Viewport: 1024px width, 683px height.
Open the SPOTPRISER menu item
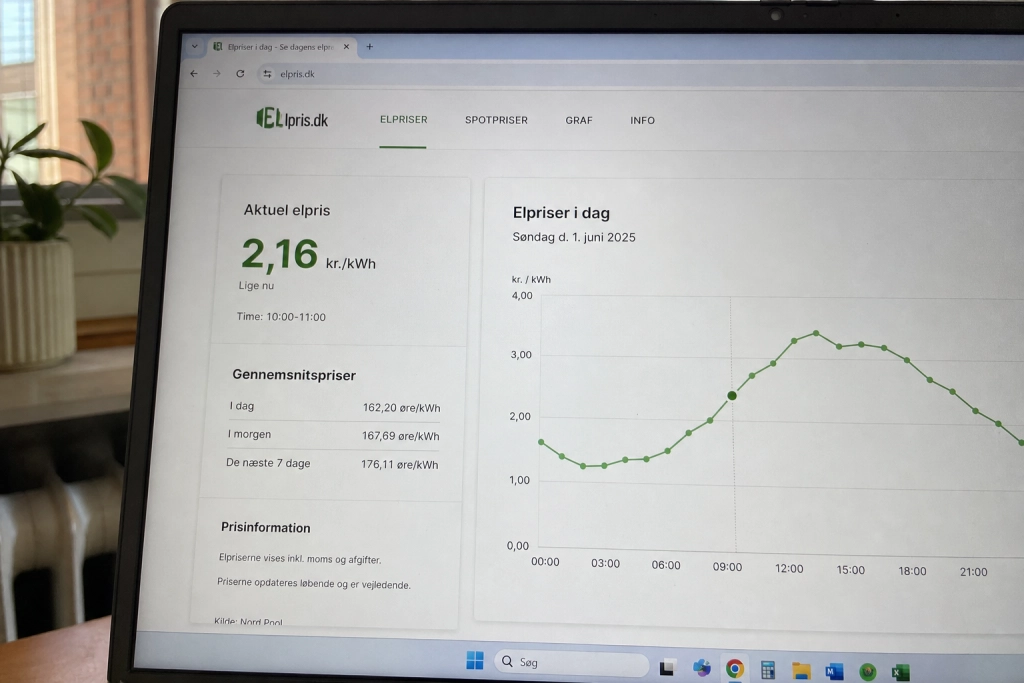tap(496, 120)
